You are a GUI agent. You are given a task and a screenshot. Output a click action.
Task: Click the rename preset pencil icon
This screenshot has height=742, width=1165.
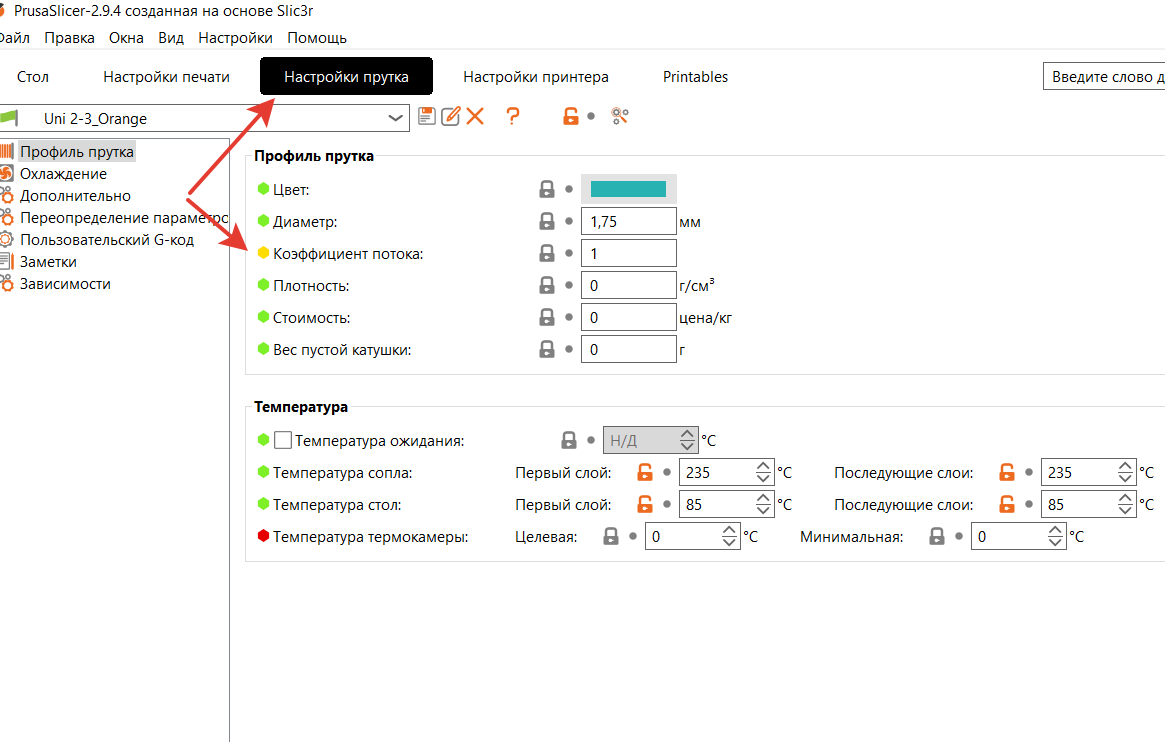451,116
